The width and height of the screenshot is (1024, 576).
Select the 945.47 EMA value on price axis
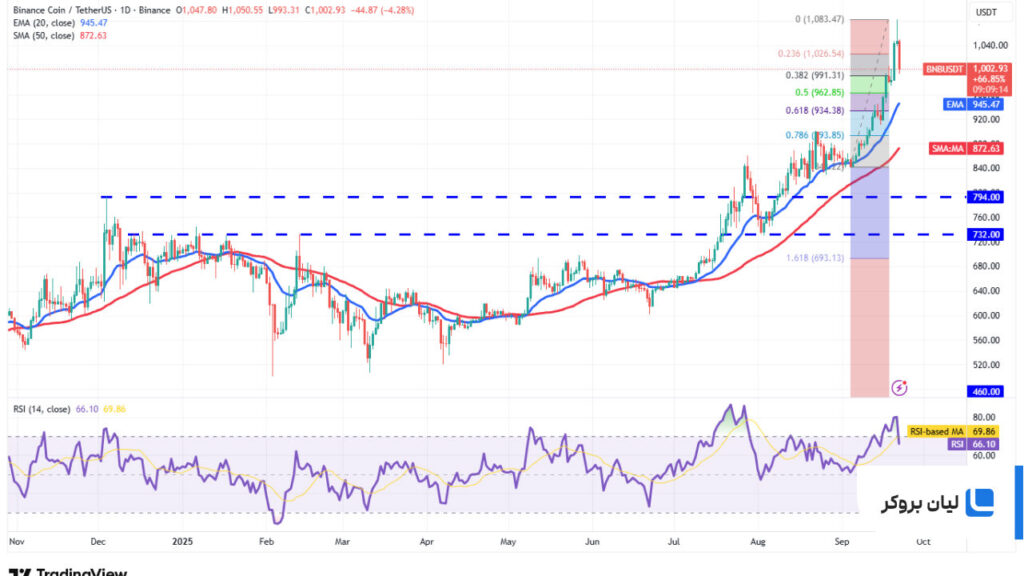tap(985, 104)
